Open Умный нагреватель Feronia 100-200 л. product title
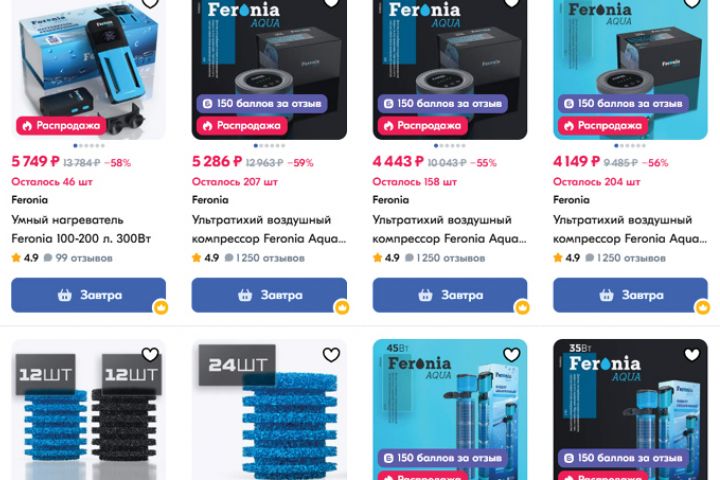 [81, 229]
